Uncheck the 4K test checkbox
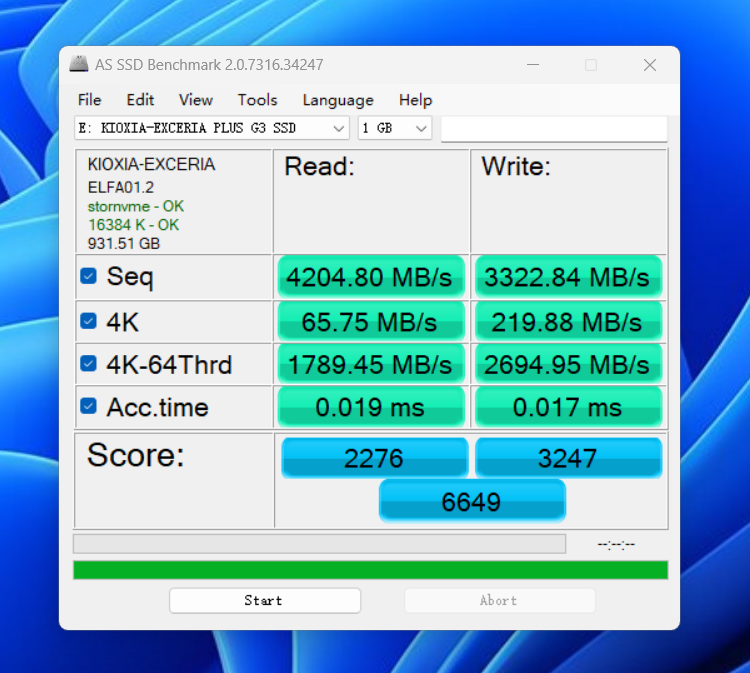Screen dimensions: 750x673 (88, 321)
